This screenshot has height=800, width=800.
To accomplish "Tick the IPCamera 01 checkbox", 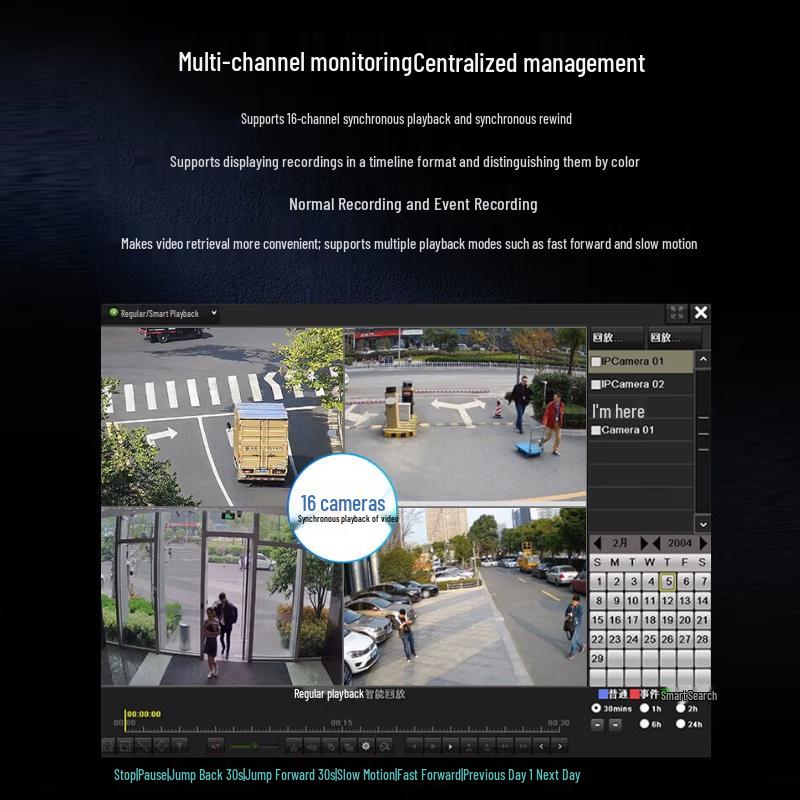I will coord(596,361).
